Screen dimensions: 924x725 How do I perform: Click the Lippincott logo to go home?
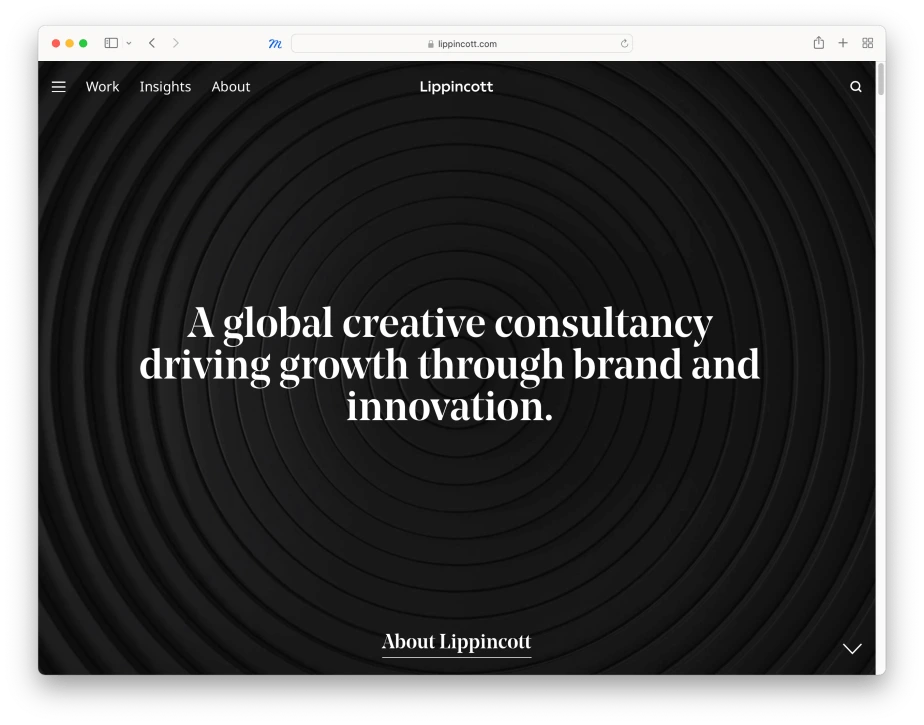pyautogui.click(x=456, y=87)
